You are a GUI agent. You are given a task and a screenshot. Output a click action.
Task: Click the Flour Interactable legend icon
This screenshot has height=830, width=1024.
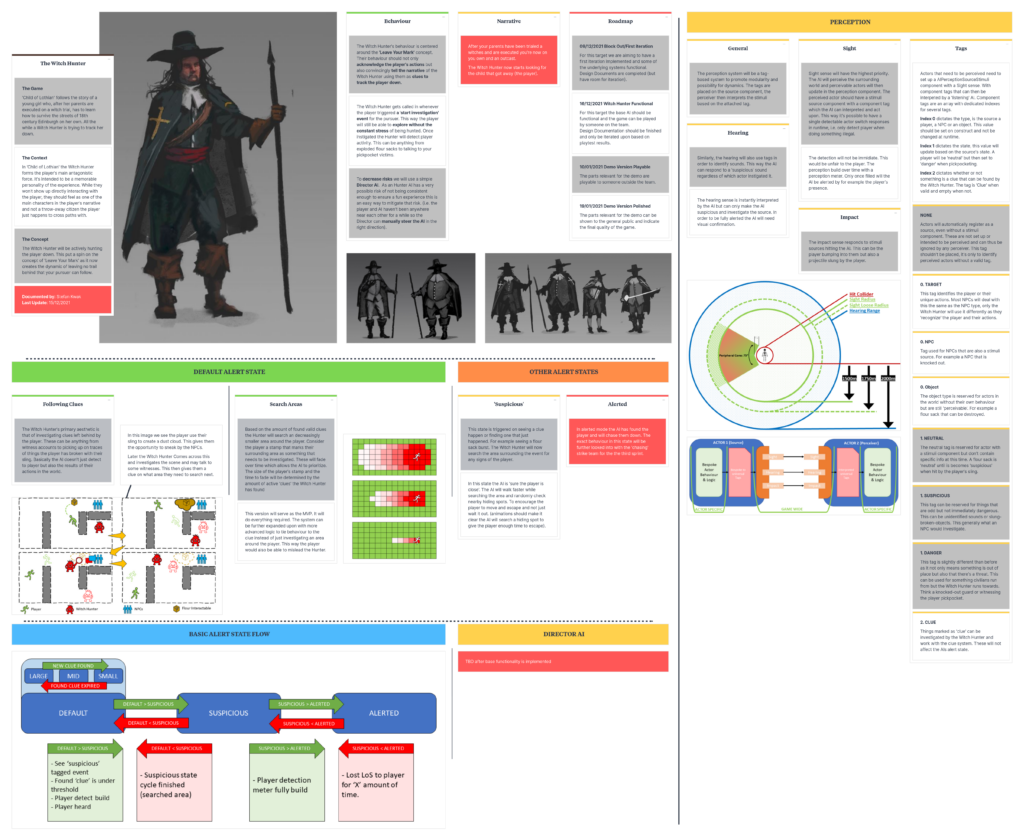tap(173, 607)
